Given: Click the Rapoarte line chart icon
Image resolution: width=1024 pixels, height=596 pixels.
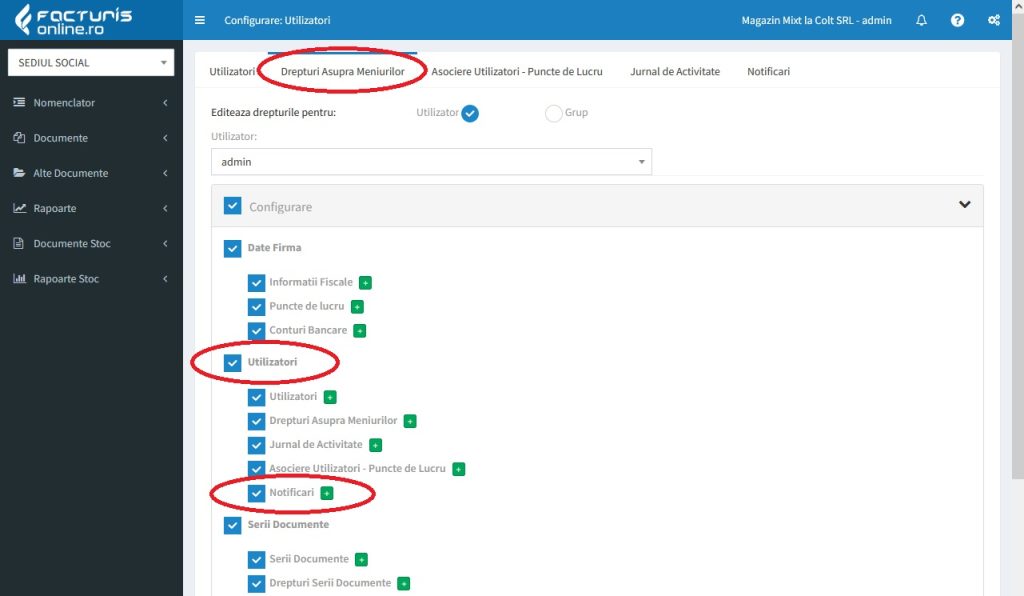Looking at the screenshot, I should pyautogui.click(x=20, y=208).
